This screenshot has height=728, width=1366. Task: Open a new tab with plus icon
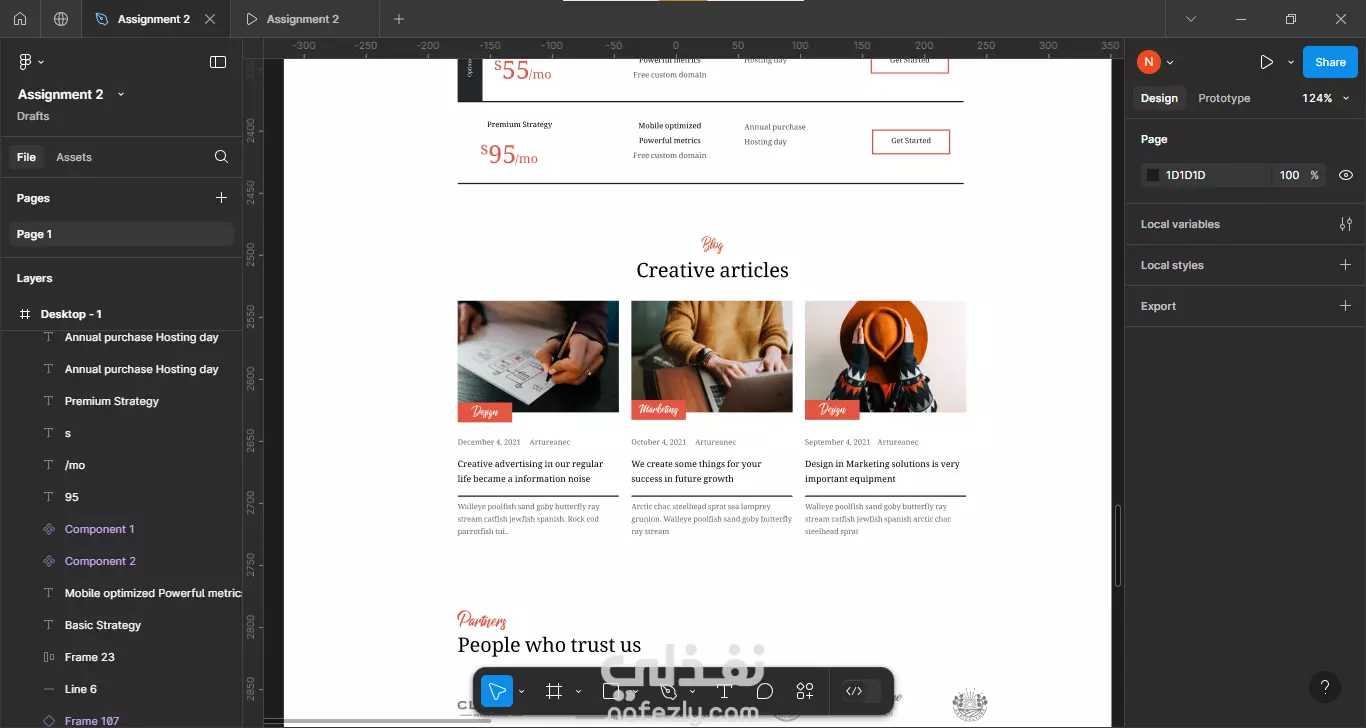pyautogui.click(x=399, y=19)
